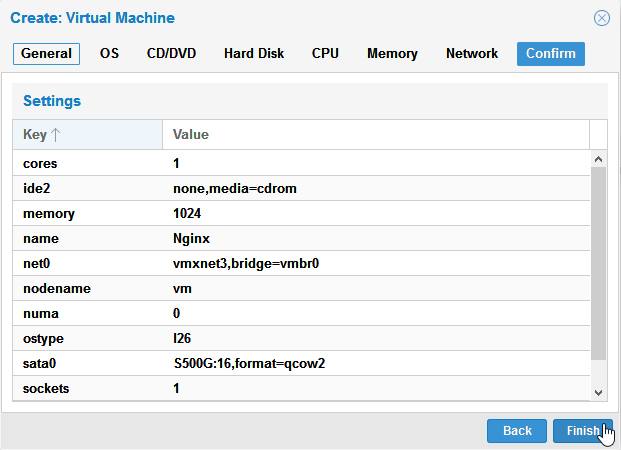
Task: Open the OS tab
Action: [x=109, y=54]
